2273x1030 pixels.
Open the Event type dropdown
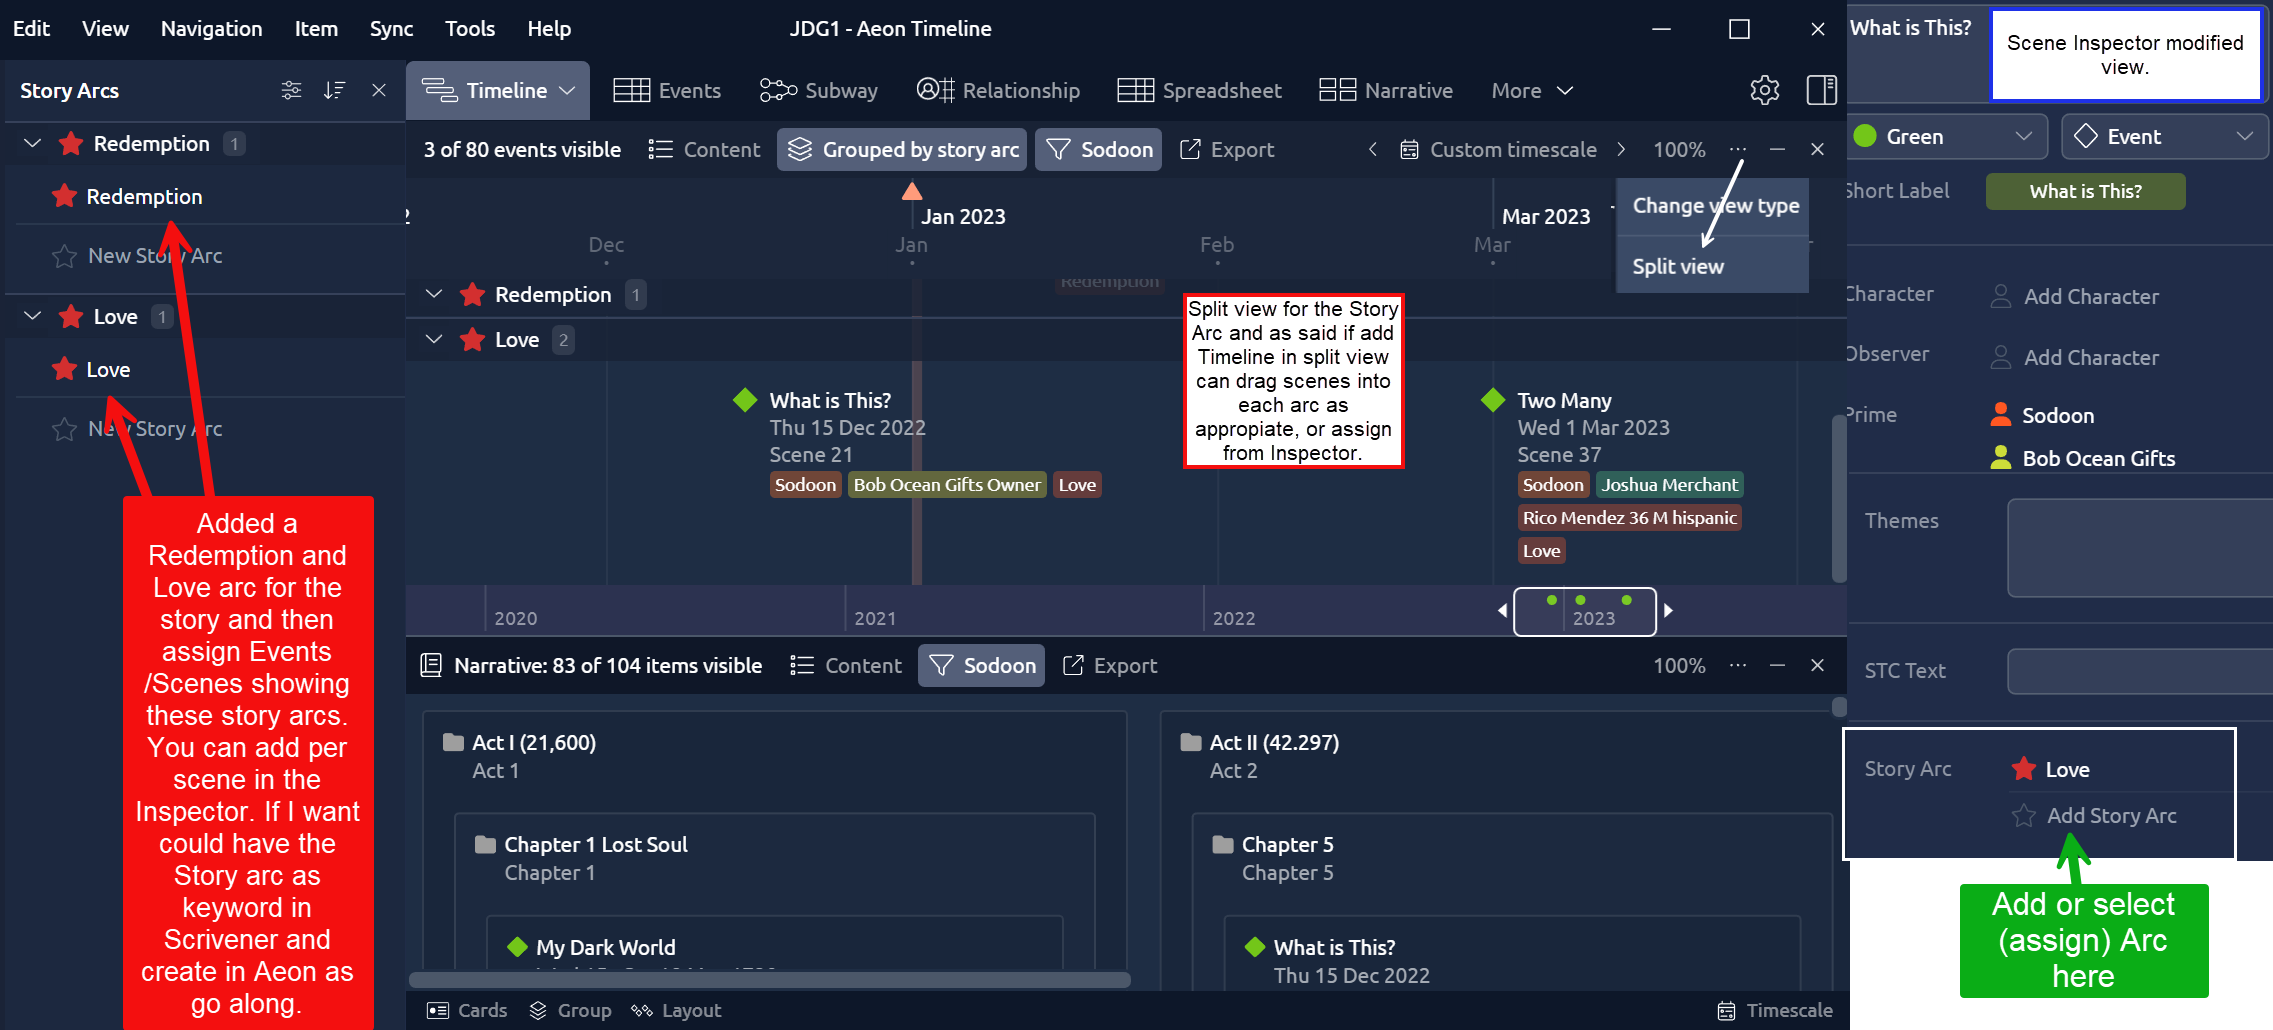point(2164,136)
